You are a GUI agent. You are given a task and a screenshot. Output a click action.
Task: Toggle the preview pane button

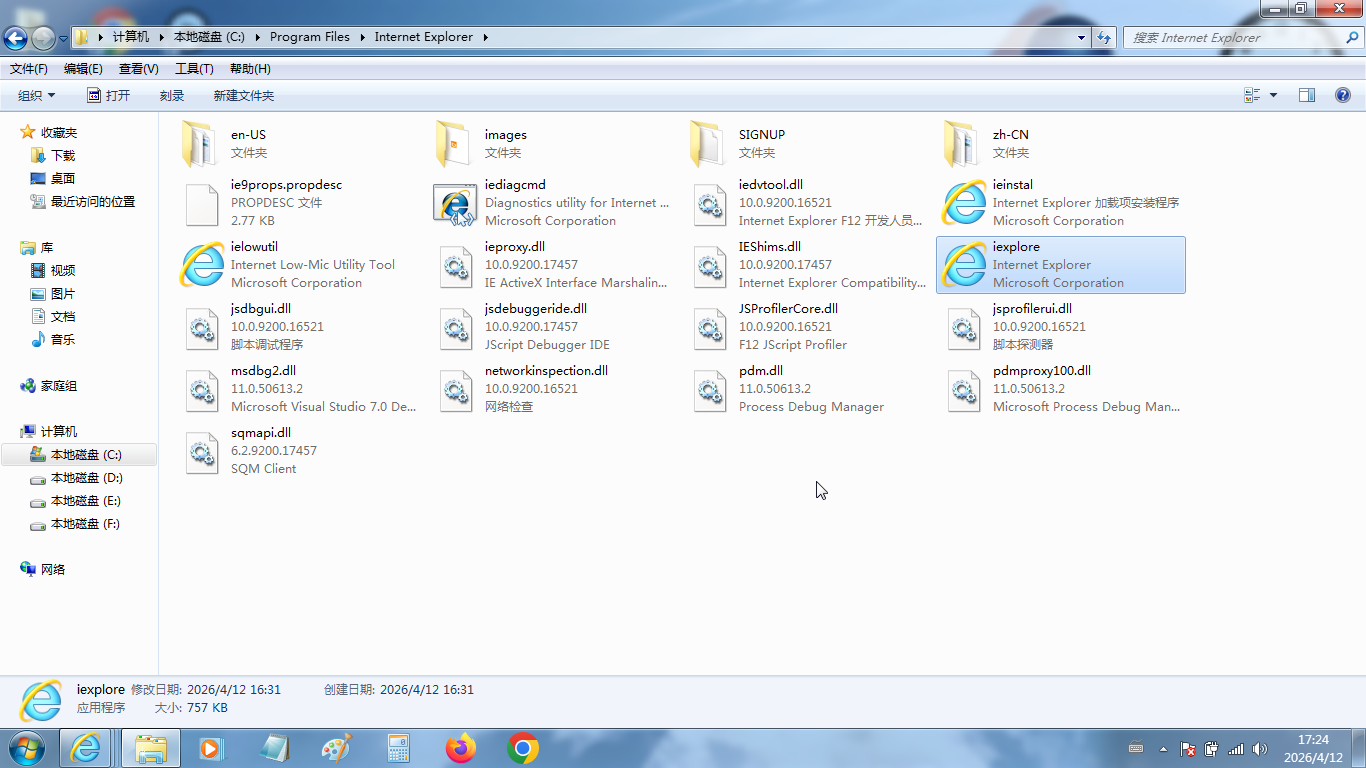pos(1306,95)
